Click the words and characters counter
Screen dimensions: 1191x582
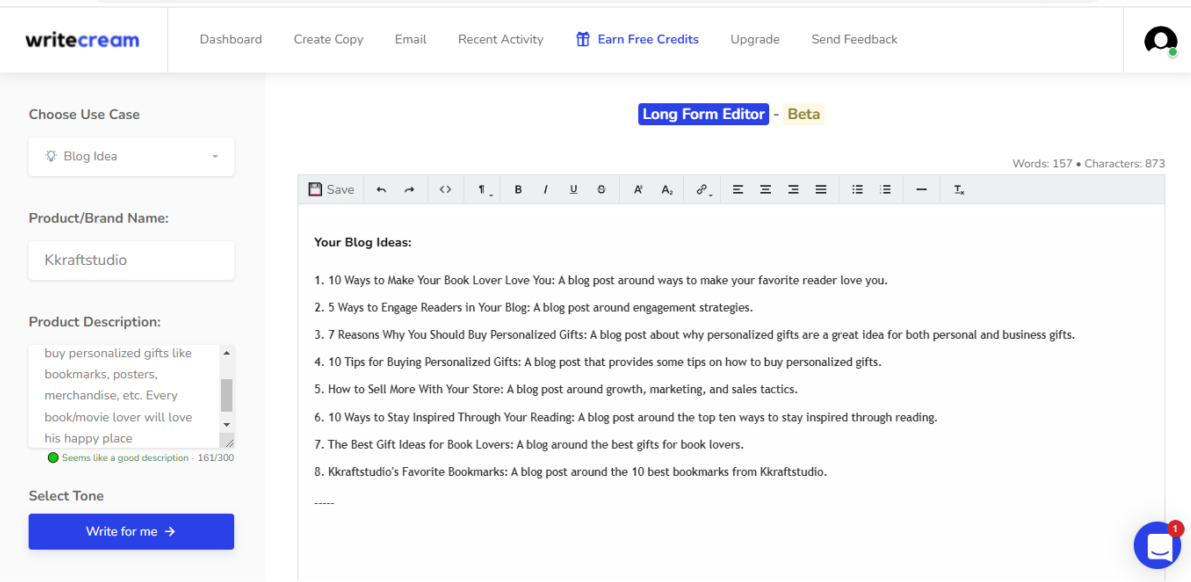pos(1088,163)
